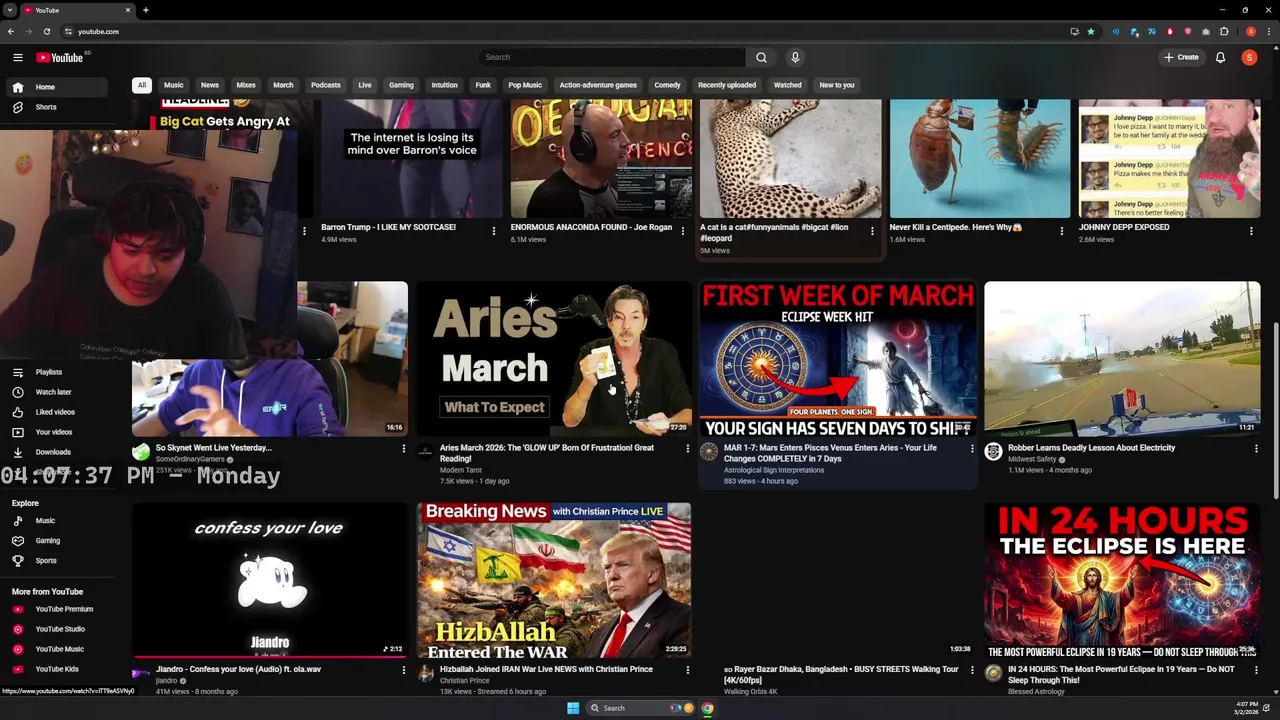Image resolution: width=1280 pixels, height=720 pixels.
Task: Select the Pop Music filter chip
Action: pos(525,85)
